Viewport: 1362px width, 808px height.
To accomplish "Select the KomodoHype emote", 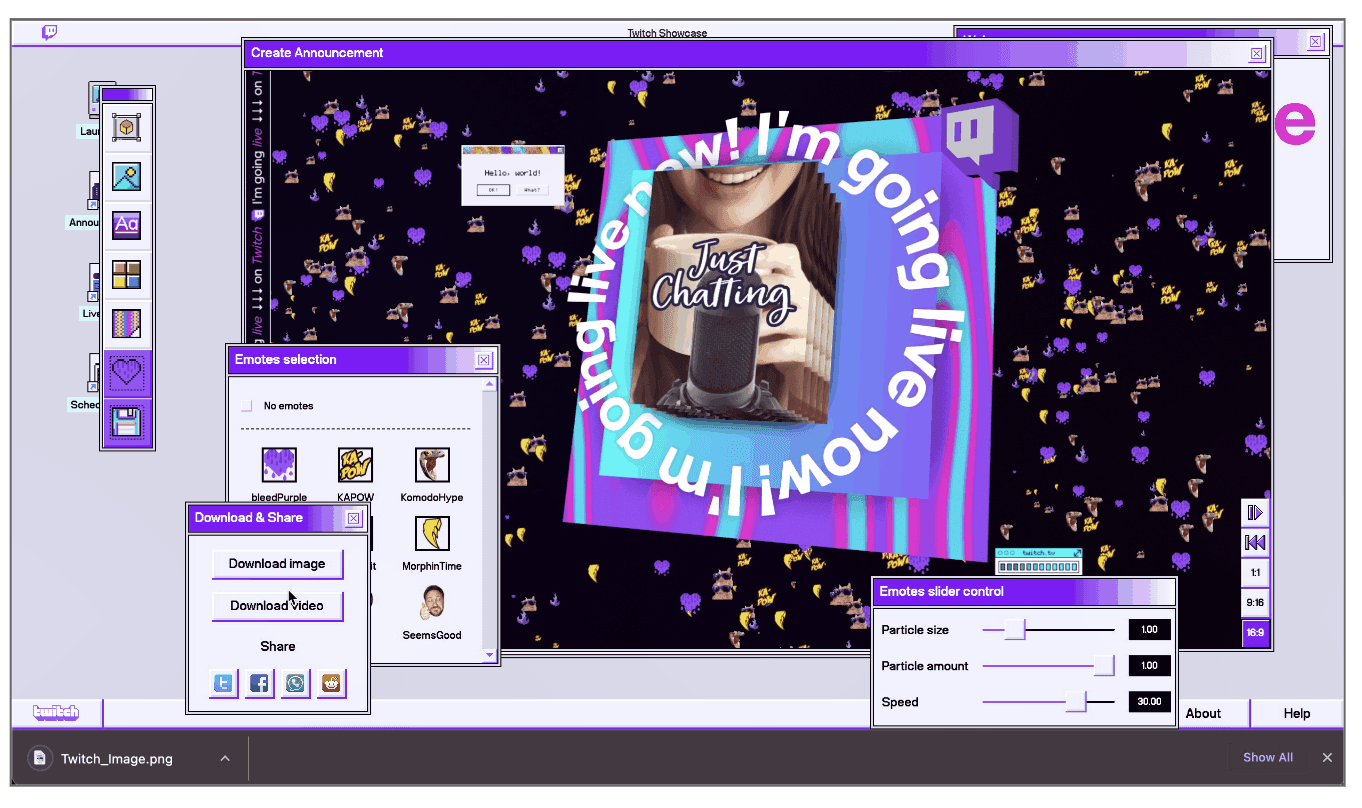I will coord(432,465).
